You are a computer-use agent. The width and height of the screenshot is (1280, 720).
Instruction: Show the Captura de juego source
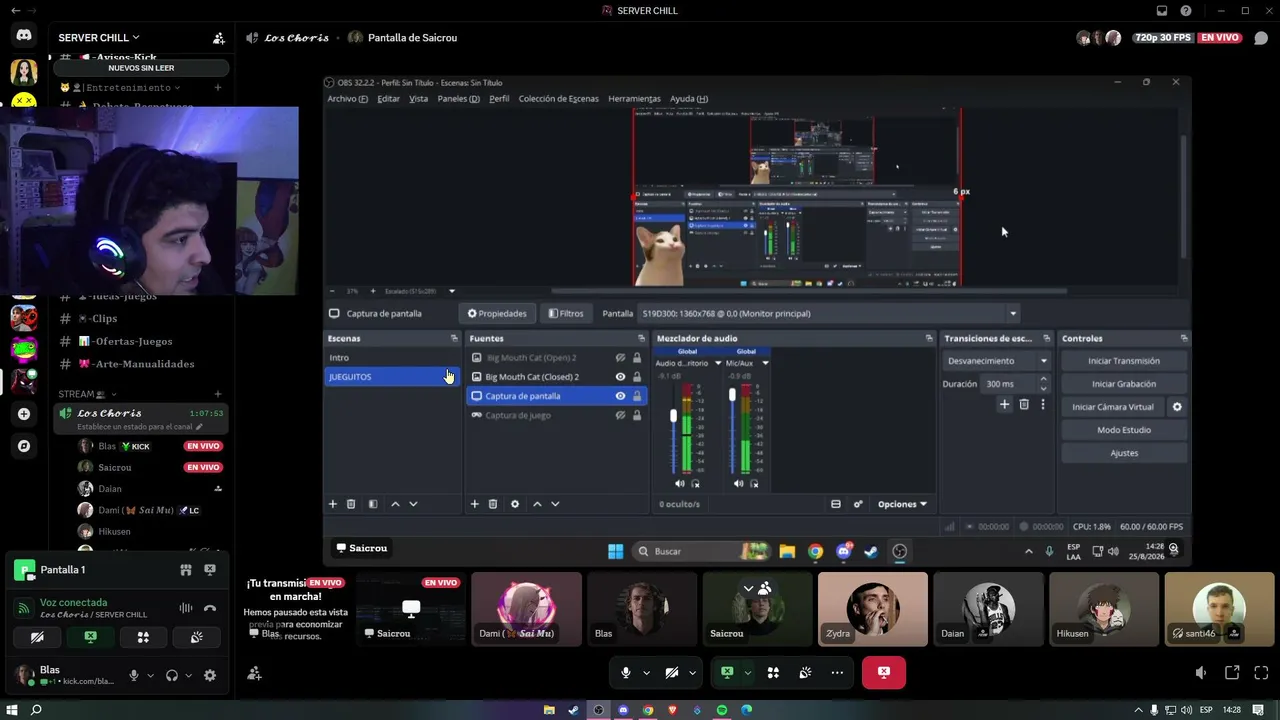(620, 415)
